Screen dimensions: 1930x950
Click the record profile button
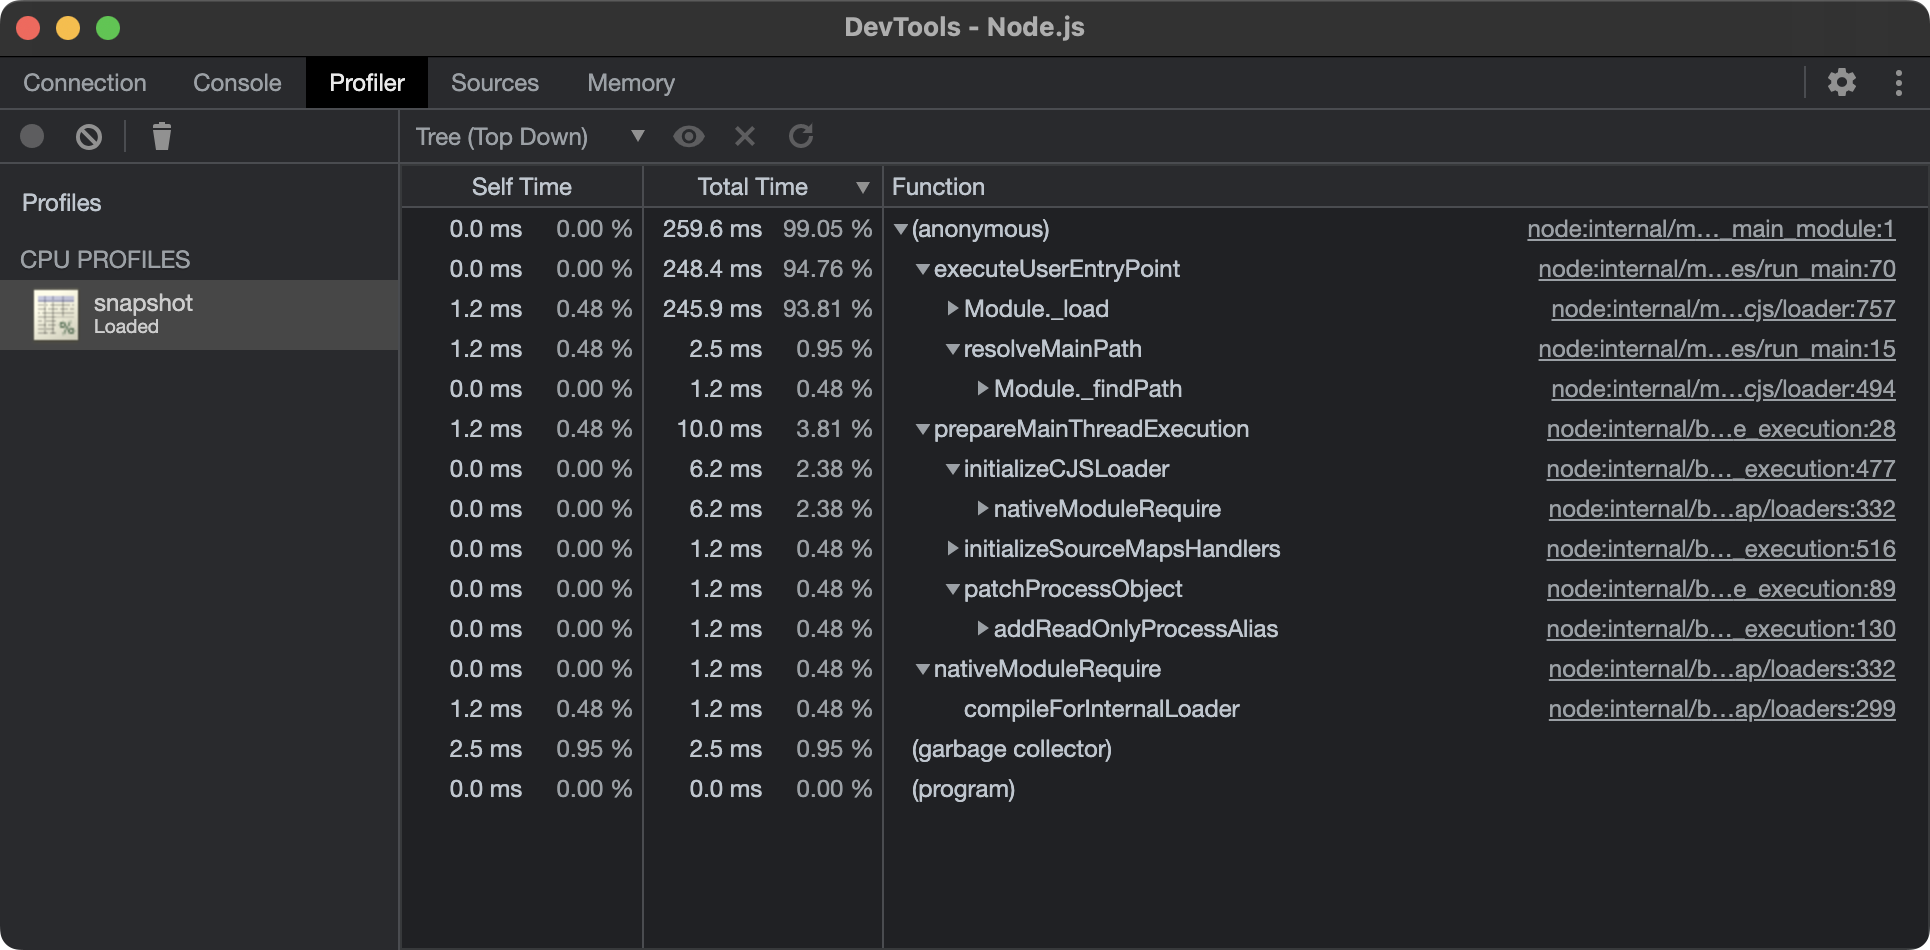click(32, 136)
